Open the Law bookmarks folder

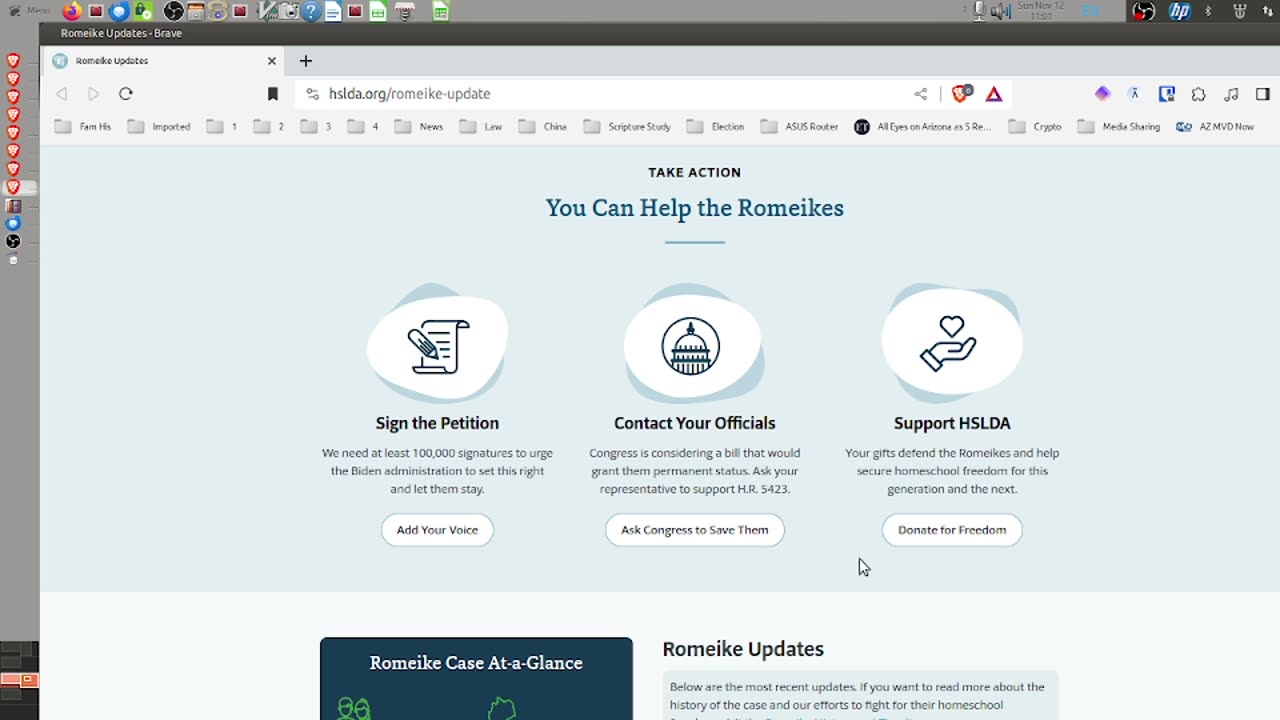[x=481, y=126]
